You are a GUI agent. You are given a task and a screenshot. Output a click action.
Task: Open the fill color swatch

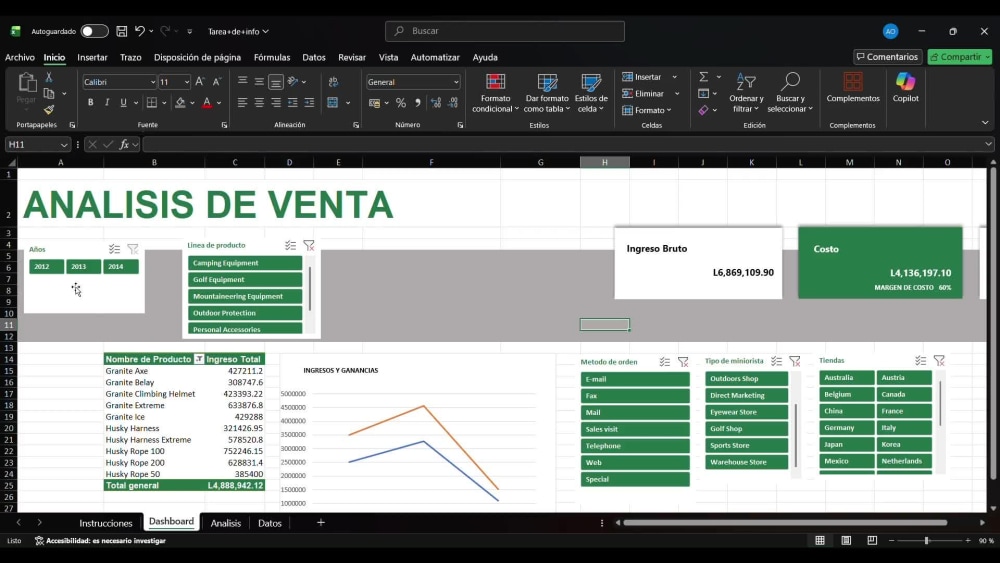coord(180,102)
